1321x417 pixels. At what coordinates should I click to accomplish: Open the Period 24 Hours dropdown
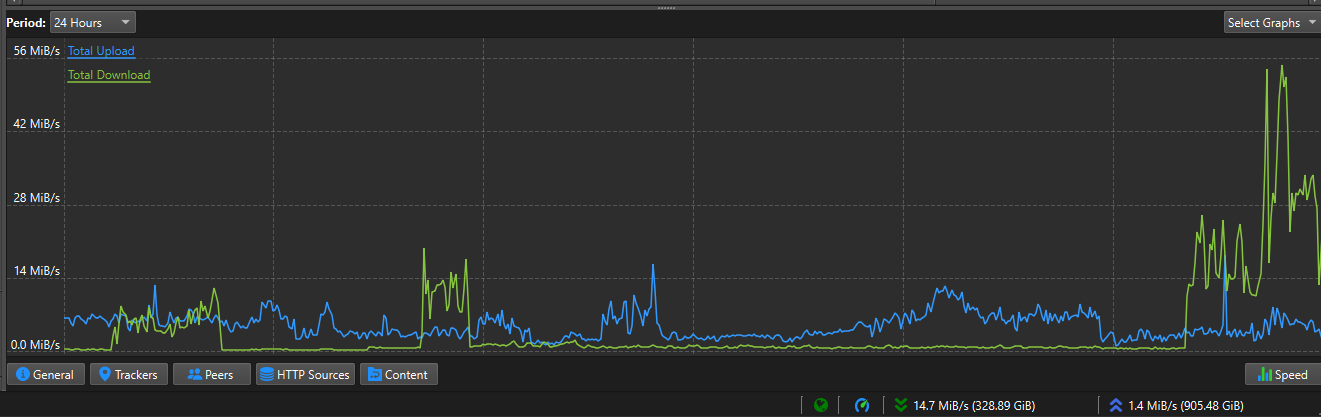click(92, 22)
